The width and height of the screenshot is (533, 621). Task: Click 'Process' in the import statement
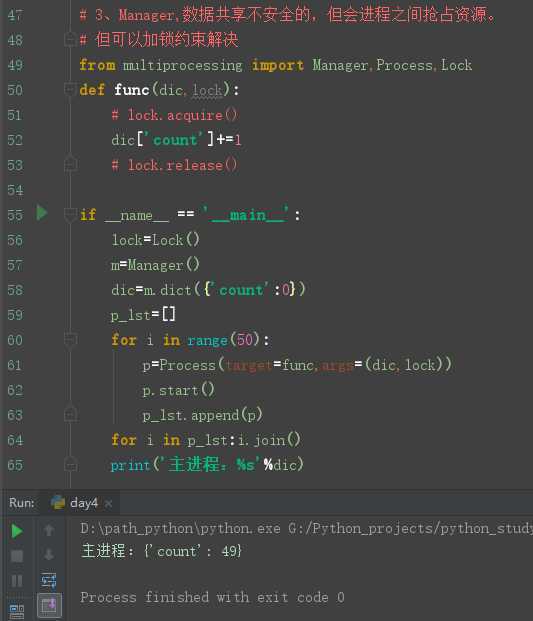404,65
